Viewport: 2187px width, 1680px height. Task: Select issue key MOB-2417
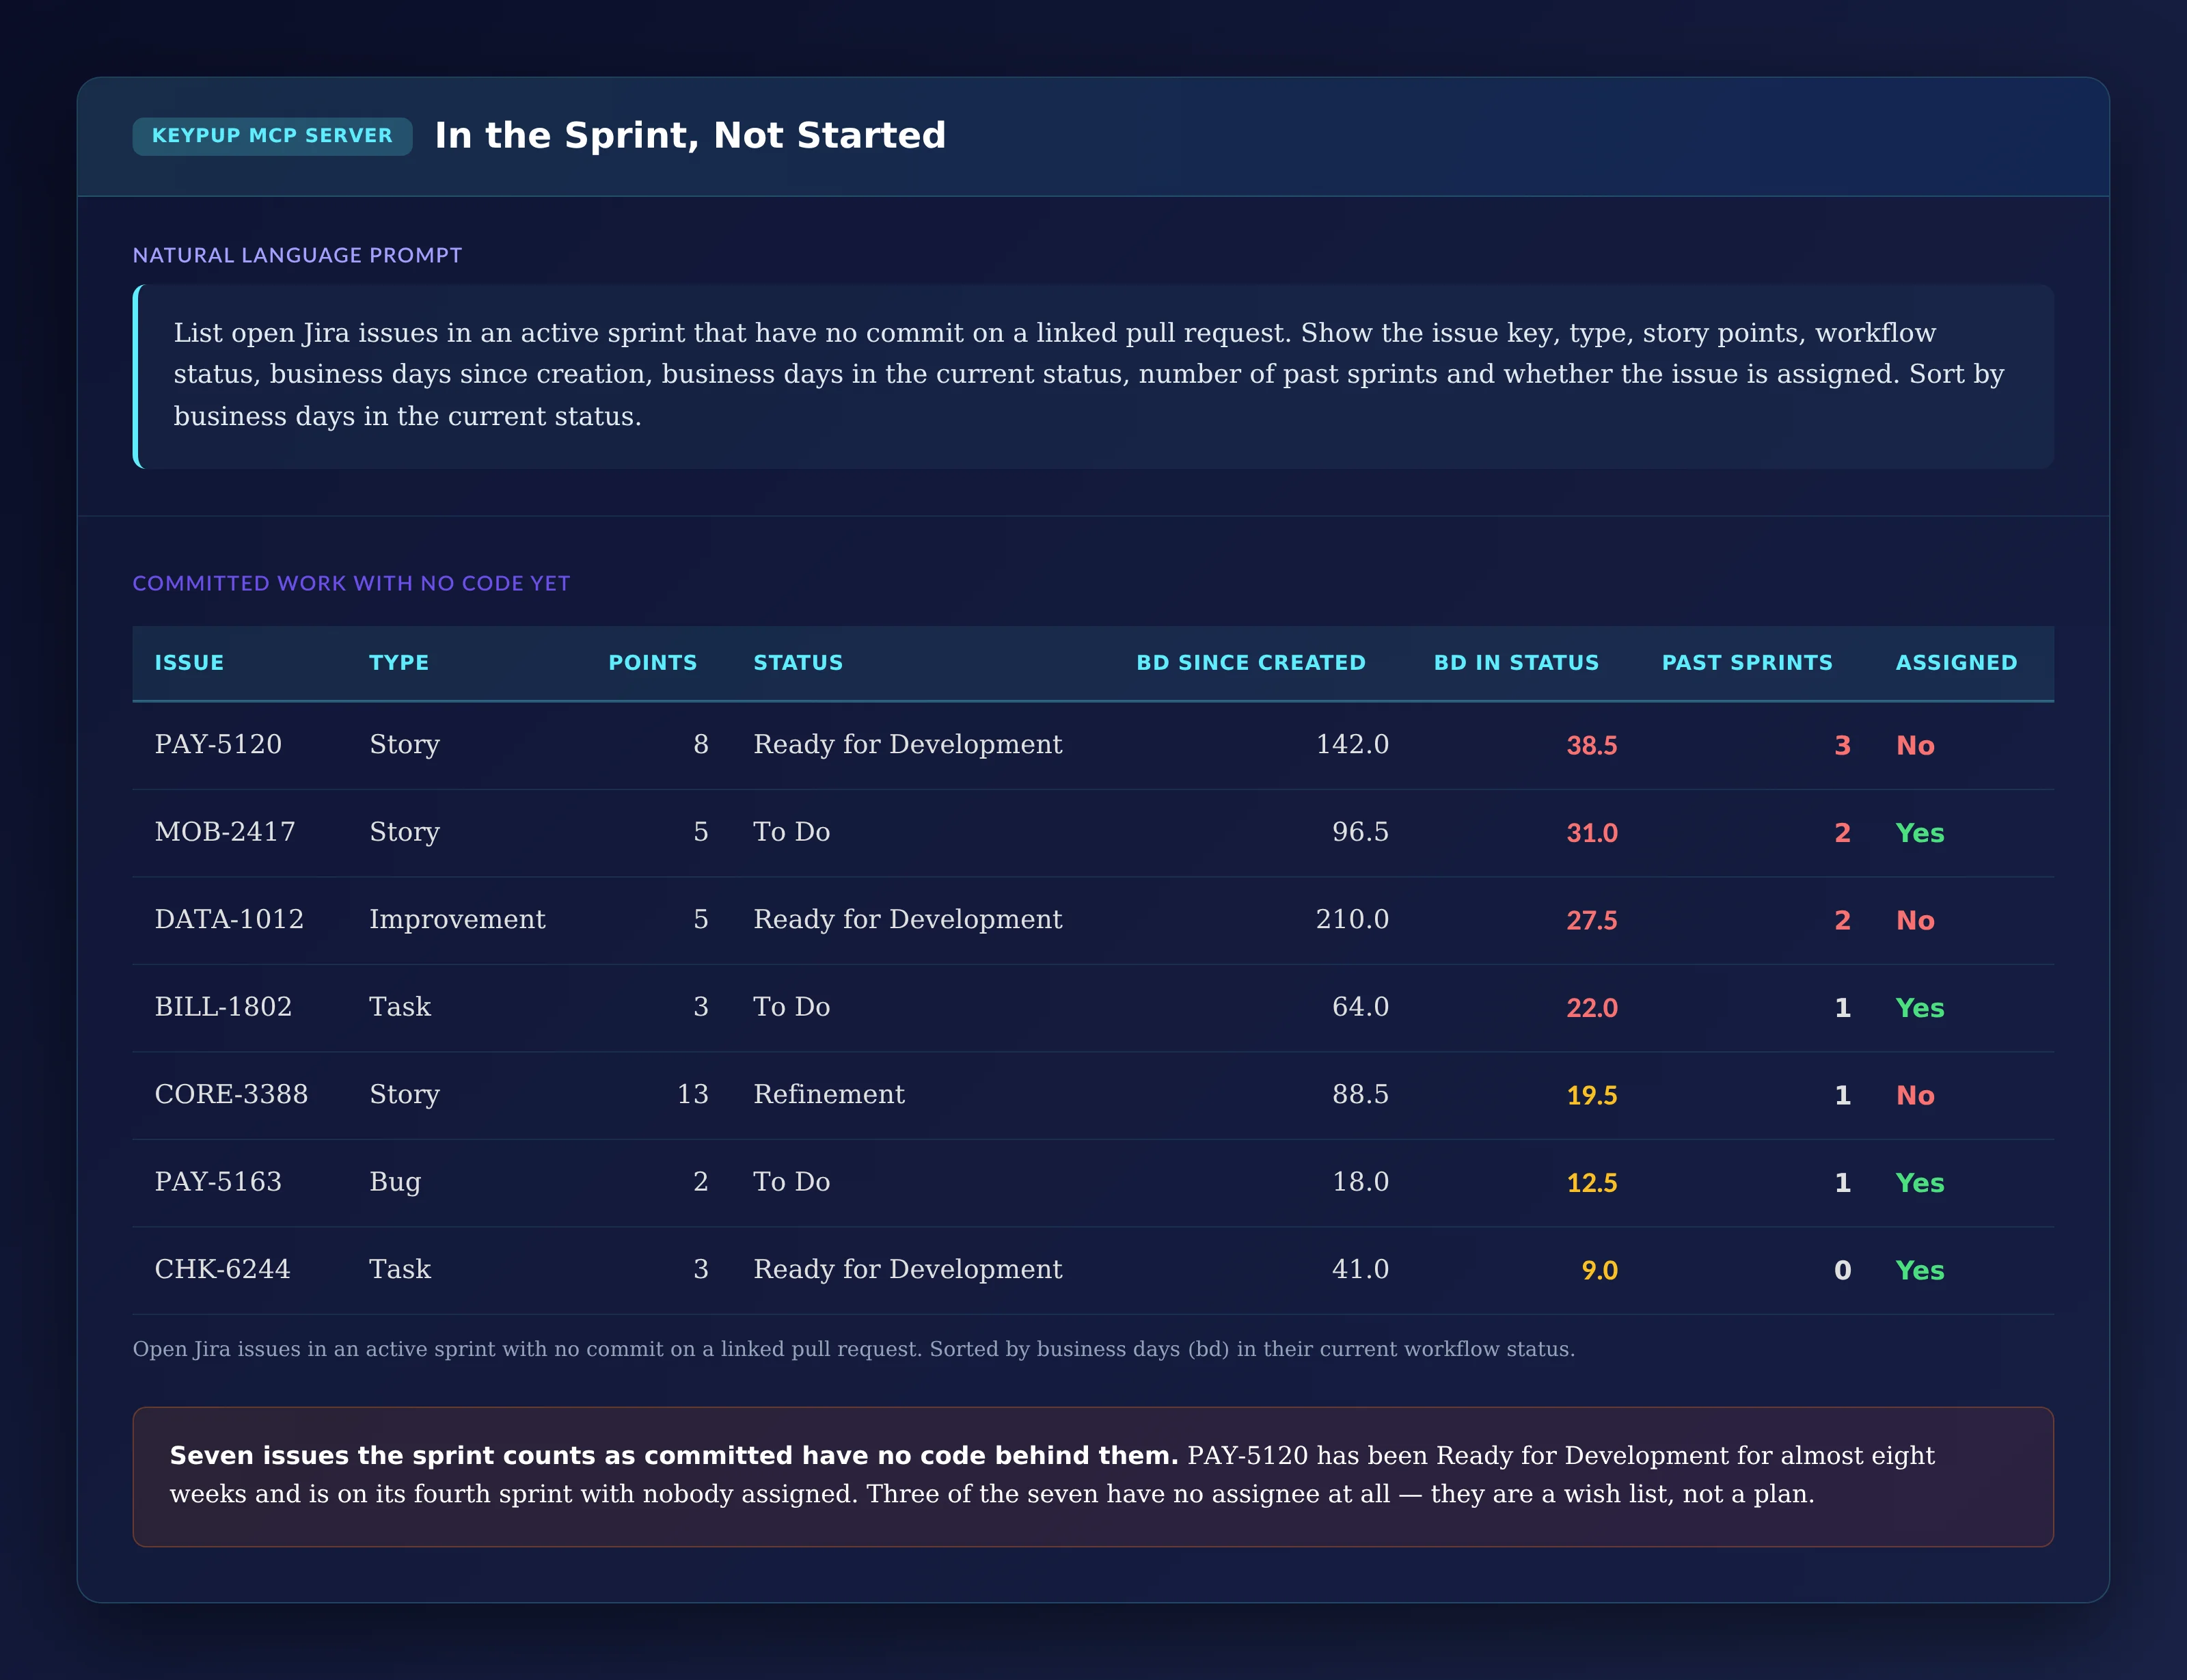225,832
